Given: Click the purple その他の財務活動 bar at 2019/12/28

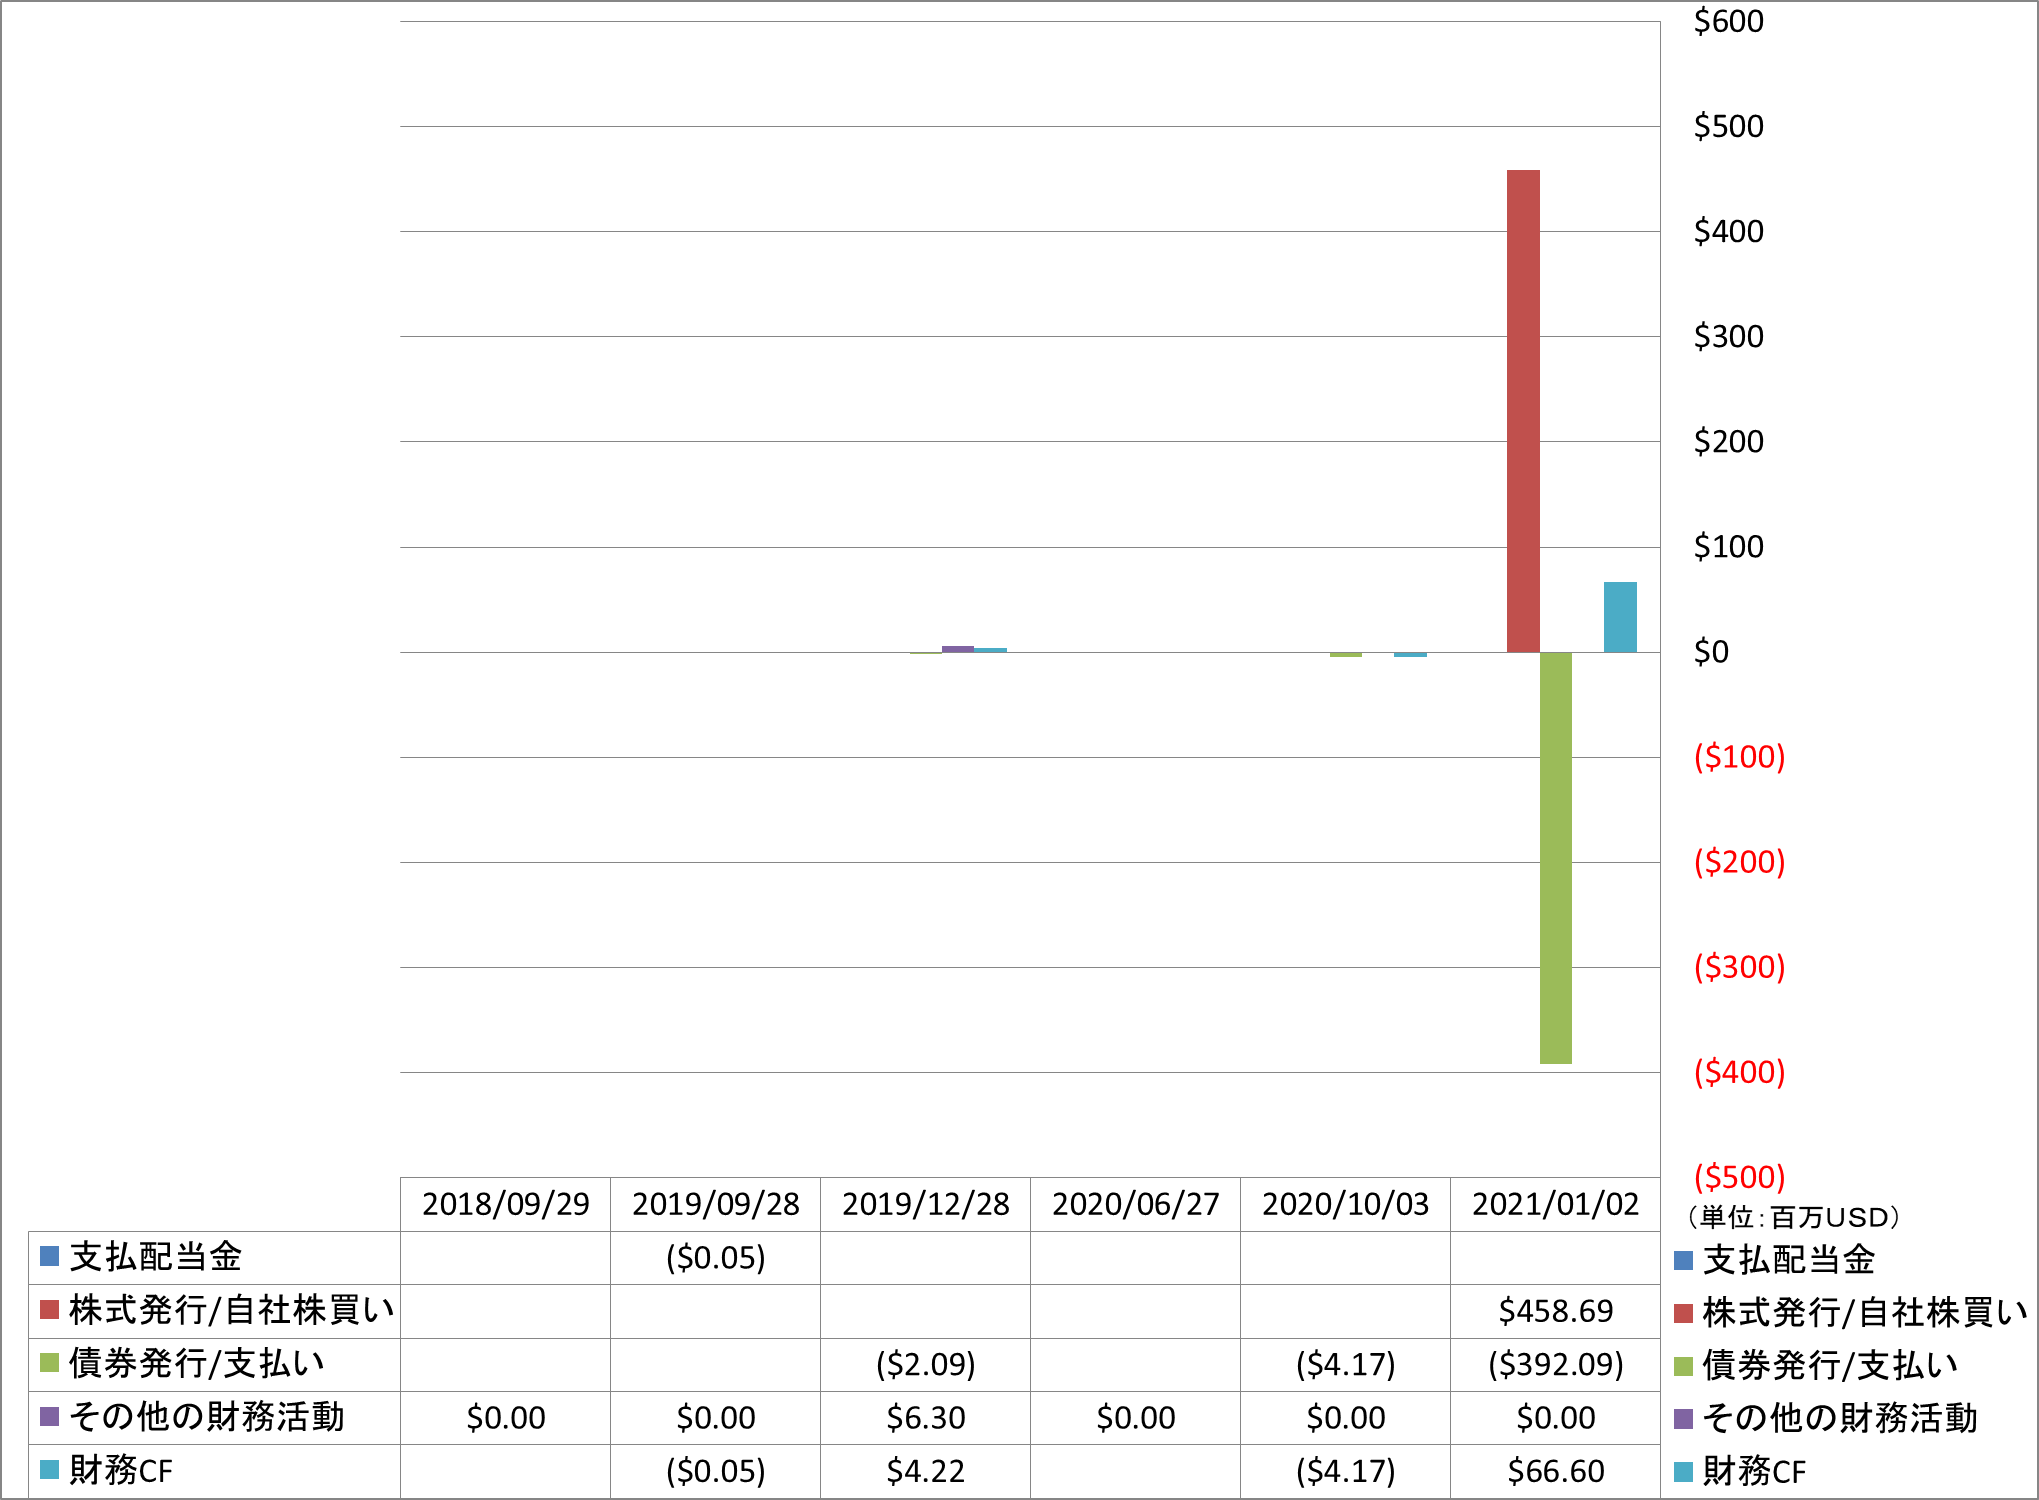Looking at the screenshot, I should [958, 649].
